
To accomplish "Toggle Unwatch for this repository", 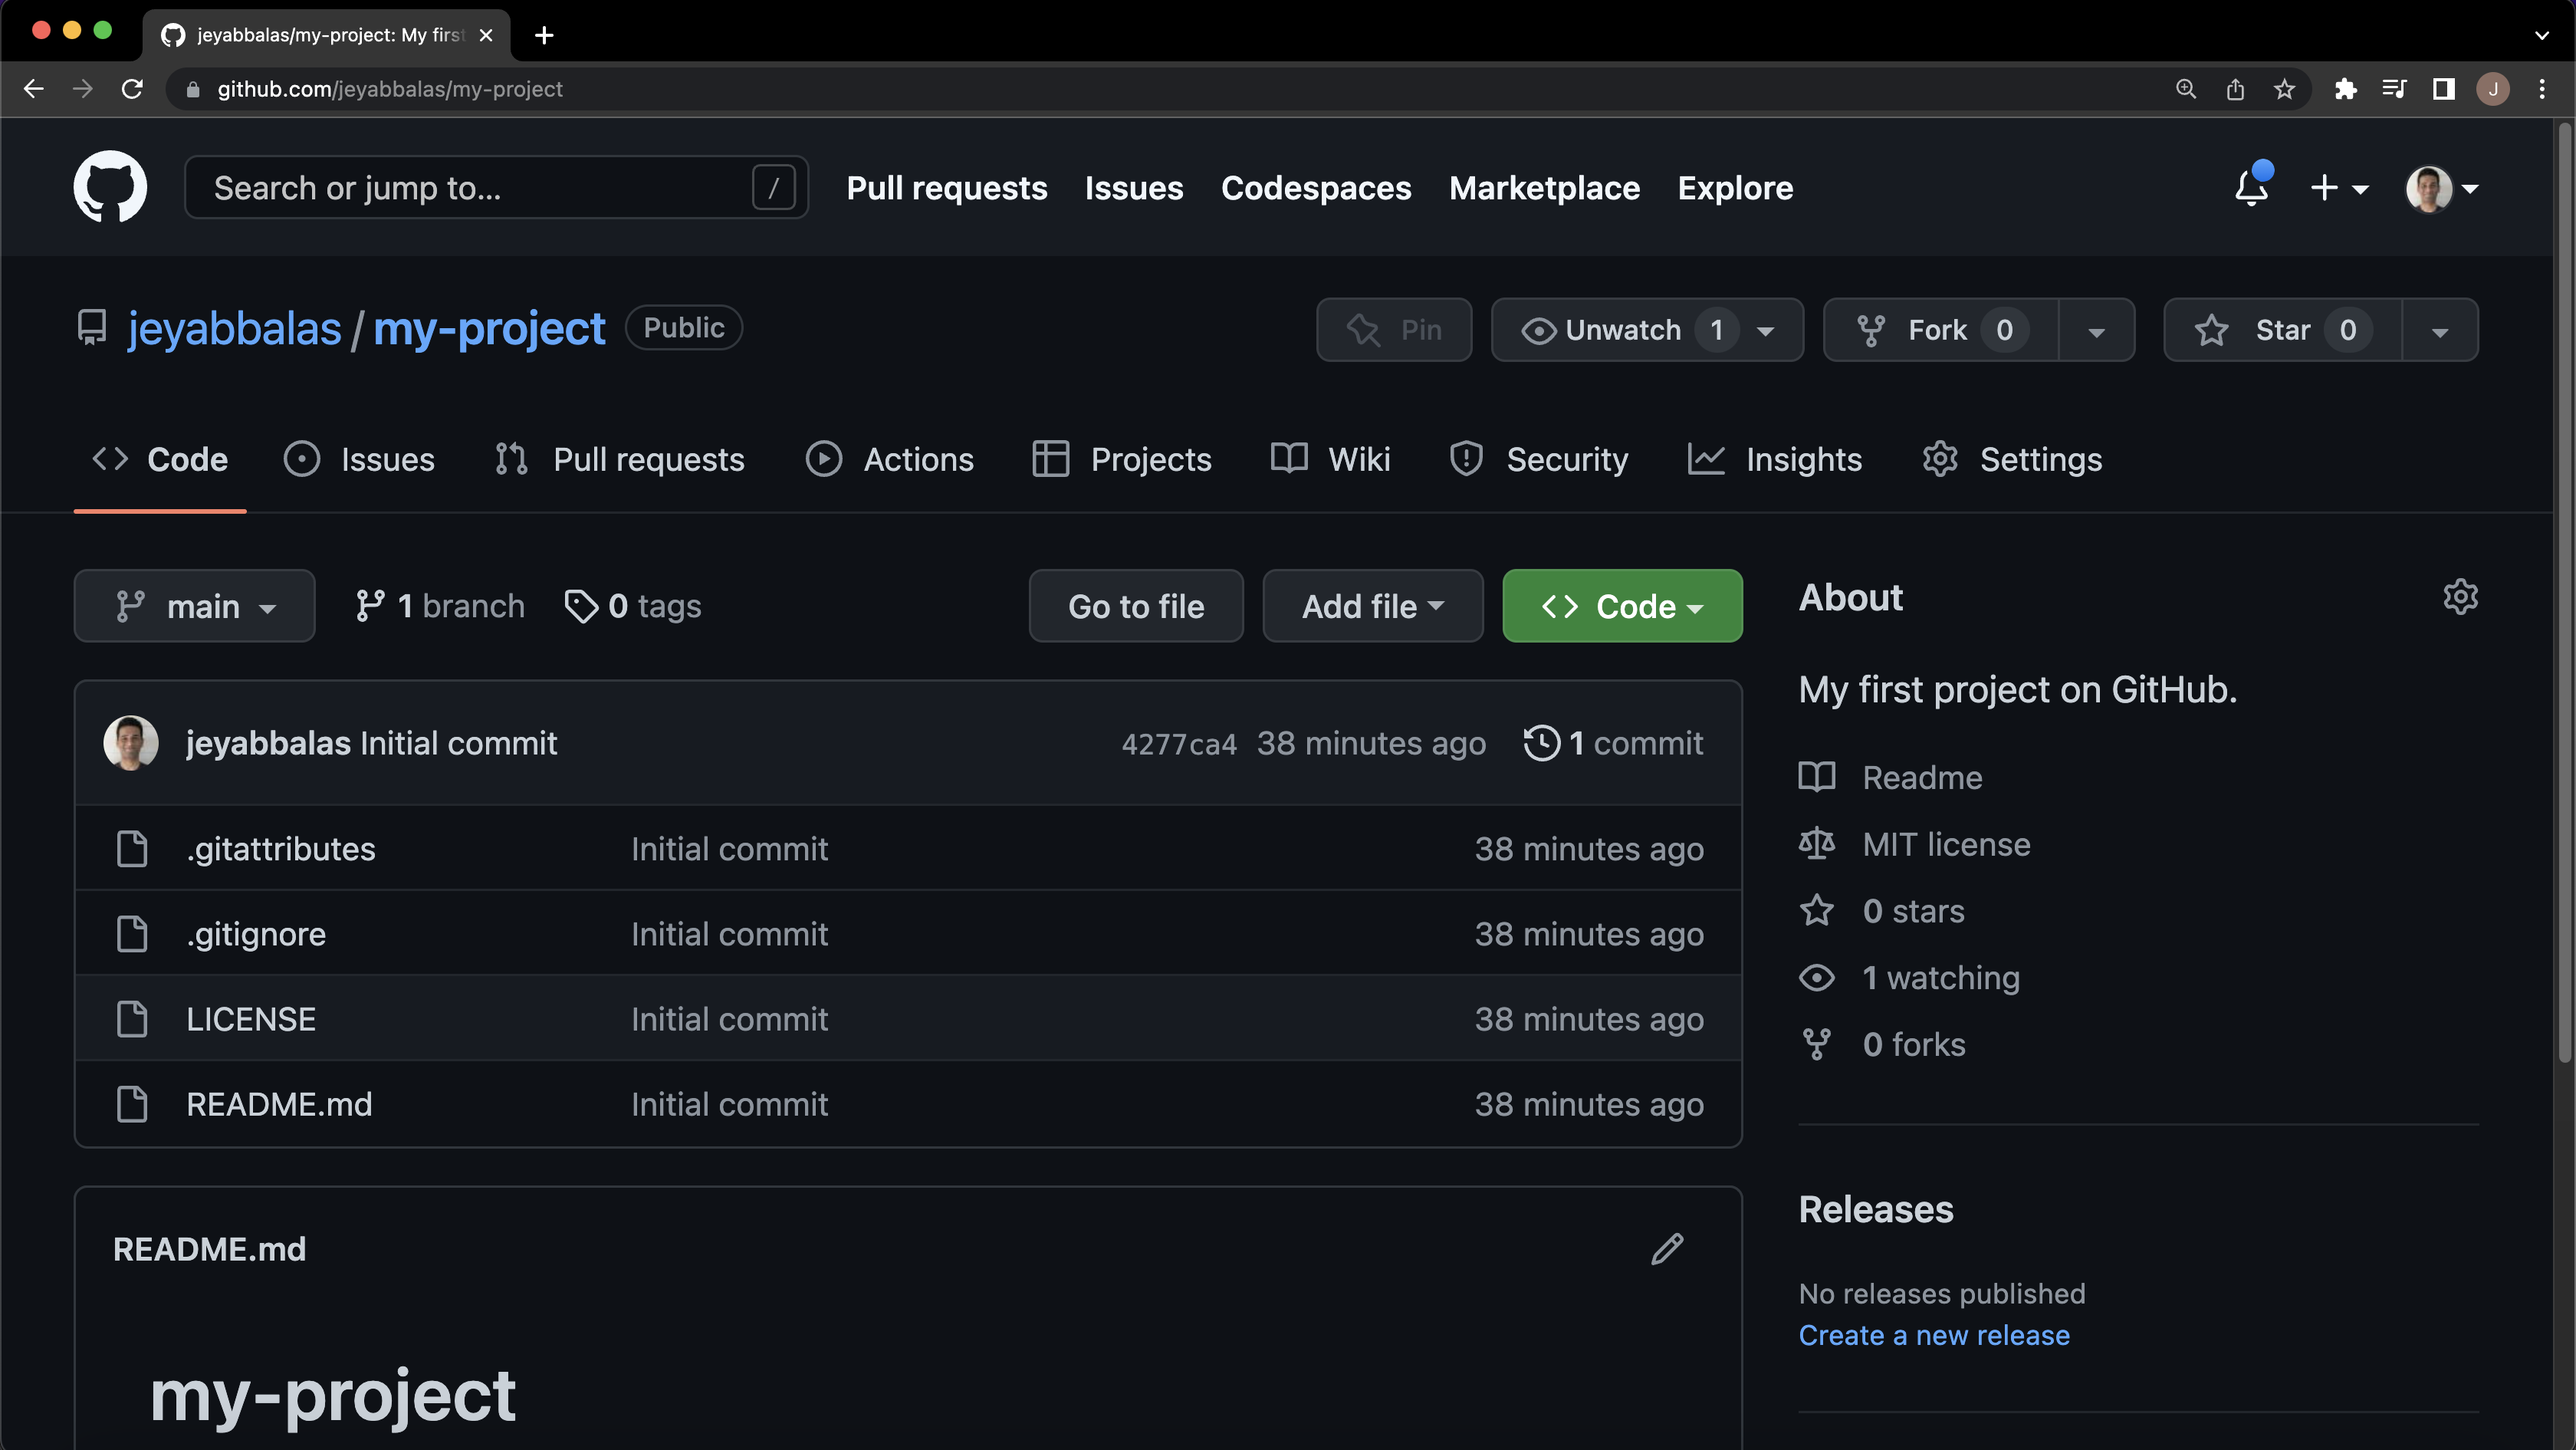I will 1647,330.
